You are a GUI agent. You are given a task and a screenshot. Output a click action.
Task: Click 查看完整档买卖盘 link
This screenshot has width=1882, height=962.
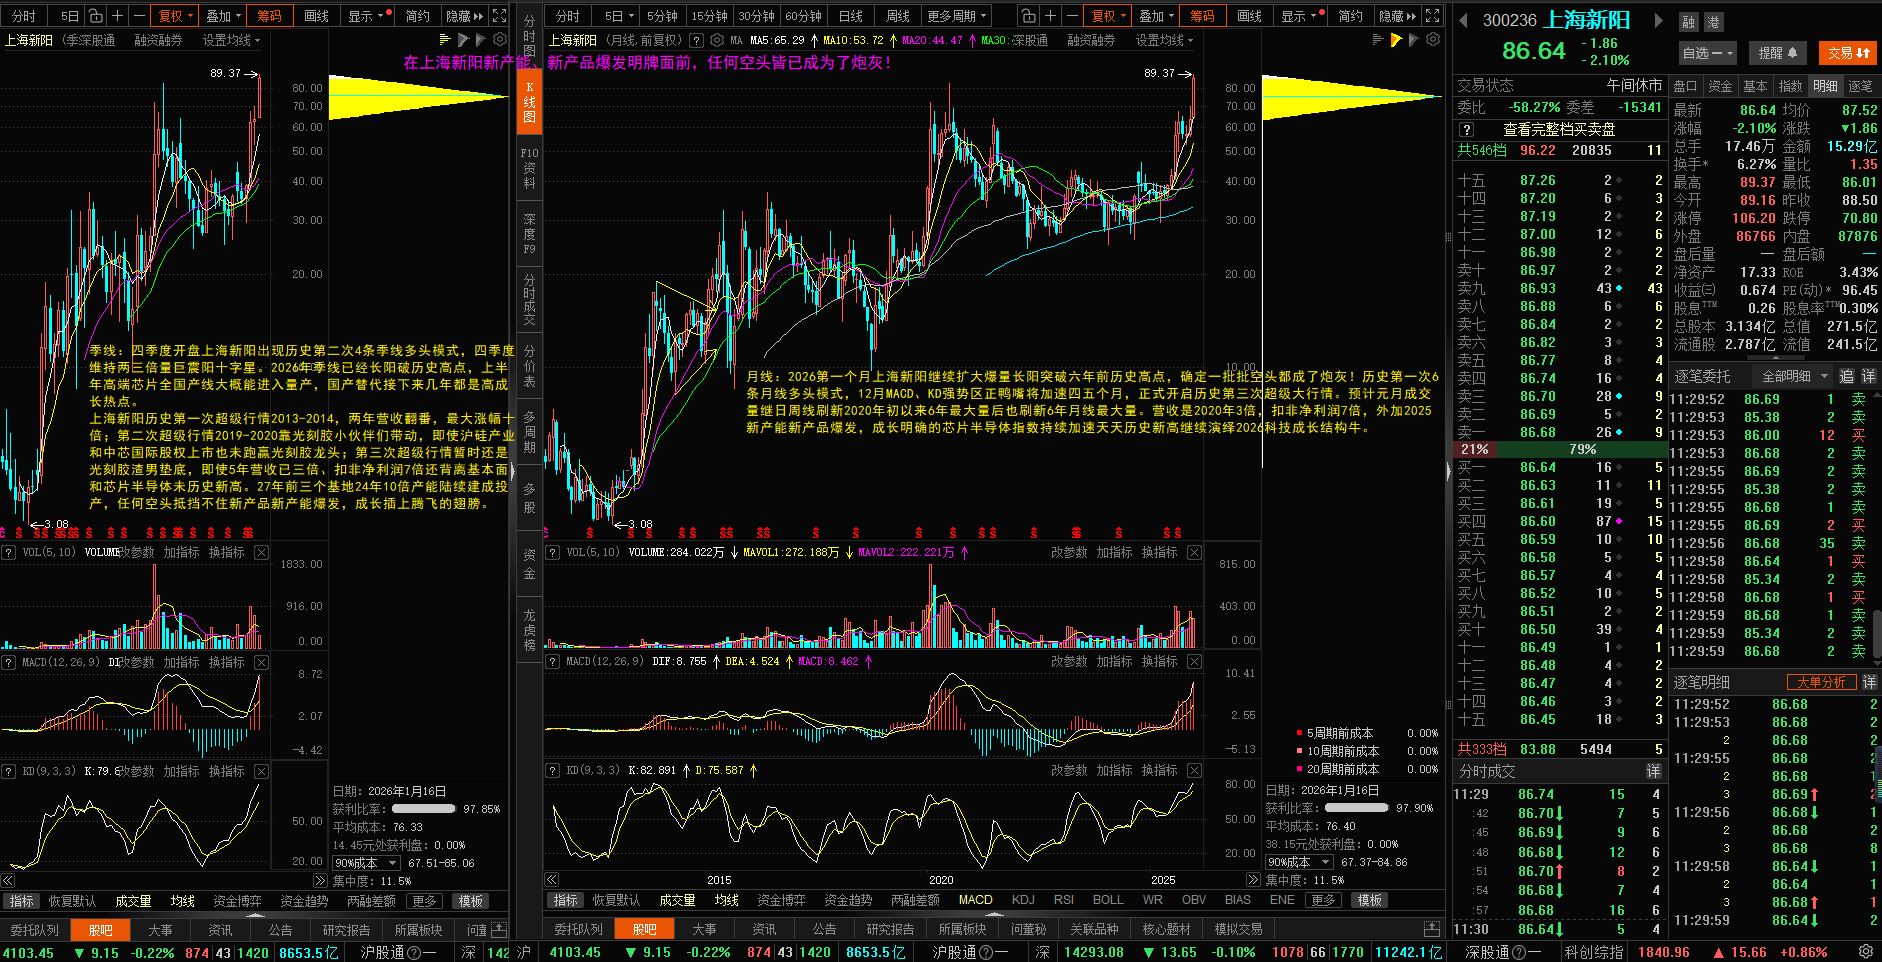[1559, 129]
